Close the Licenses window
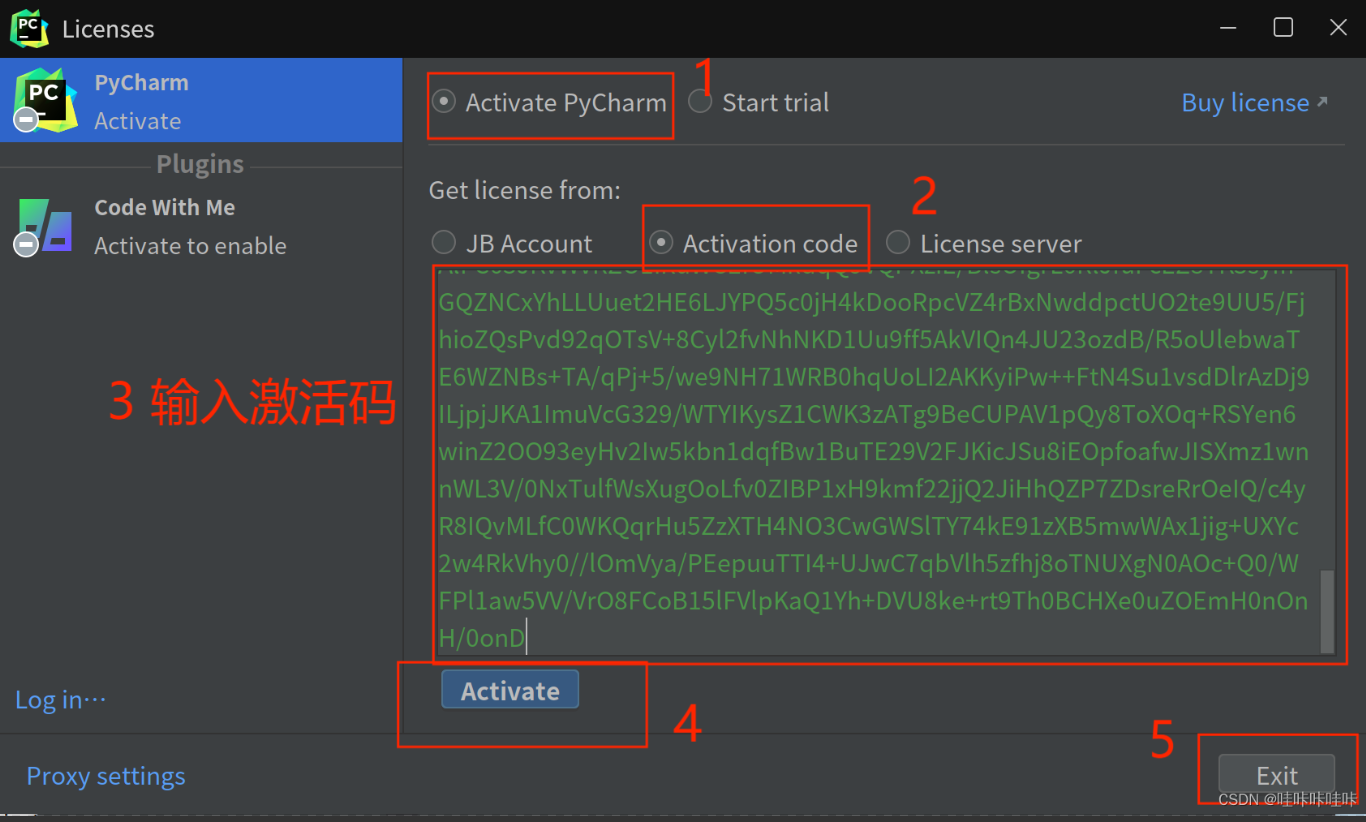 [1338, 28]
